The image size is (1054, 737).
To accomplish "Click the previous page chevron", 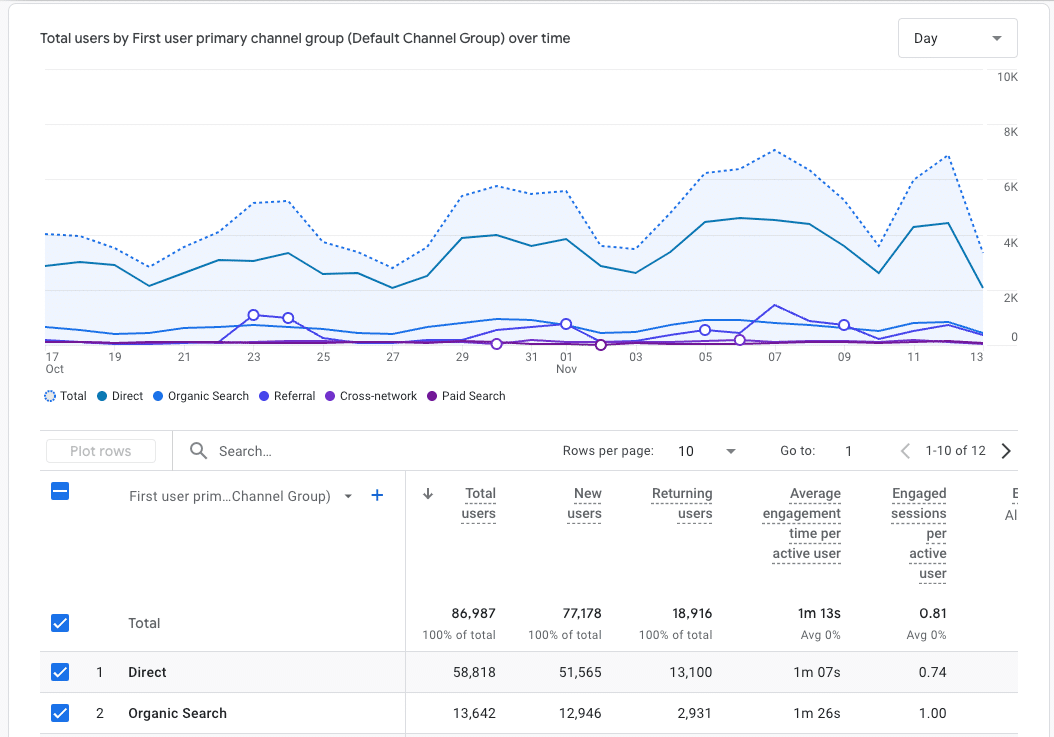I will [x=907, y=450].
